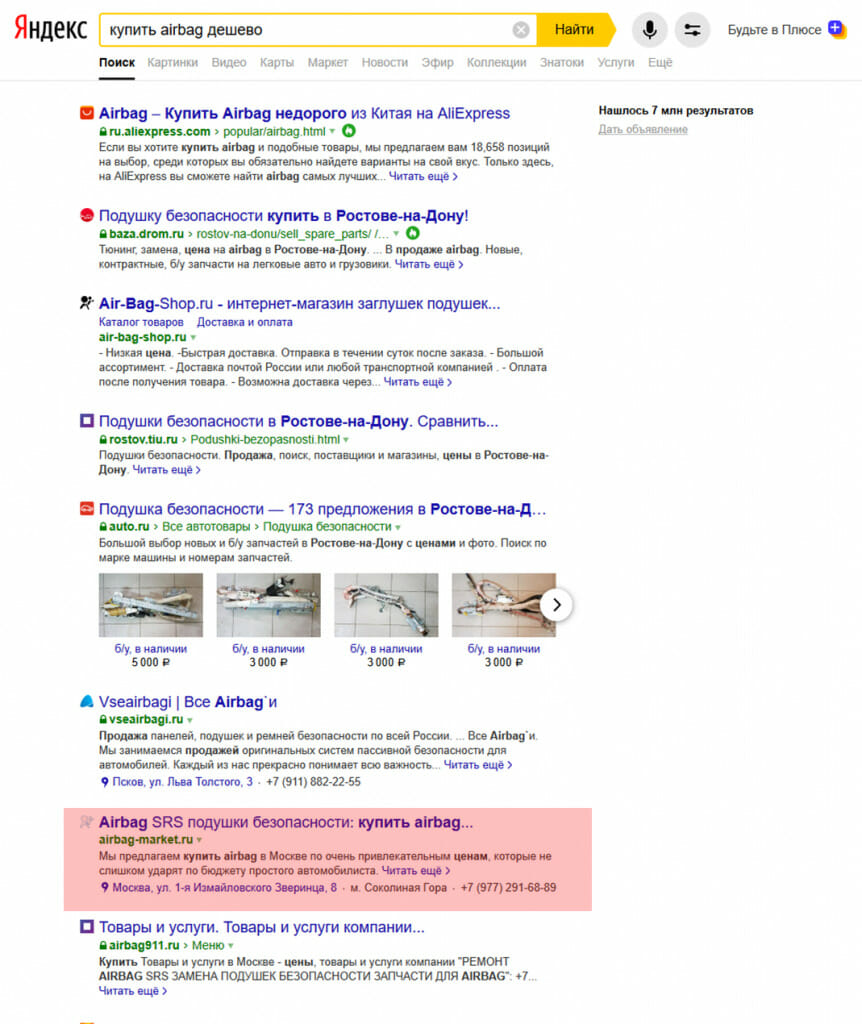Open the dropdown arrow after rostov.tiu.ru URL
862x1024 pixels.
click(x=346, y=440)
